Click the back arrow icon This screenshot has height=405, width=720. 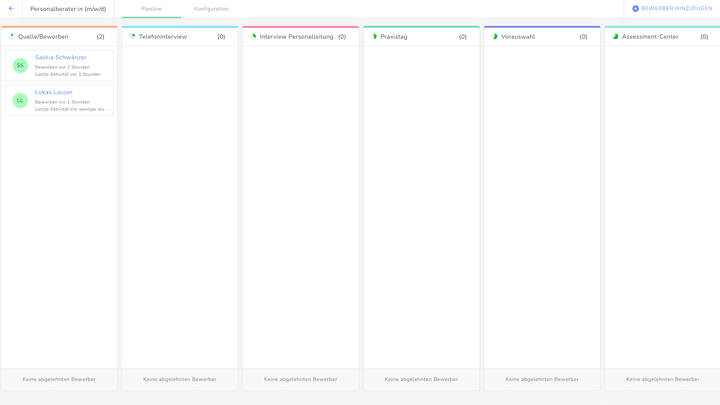tap(11, 9)
